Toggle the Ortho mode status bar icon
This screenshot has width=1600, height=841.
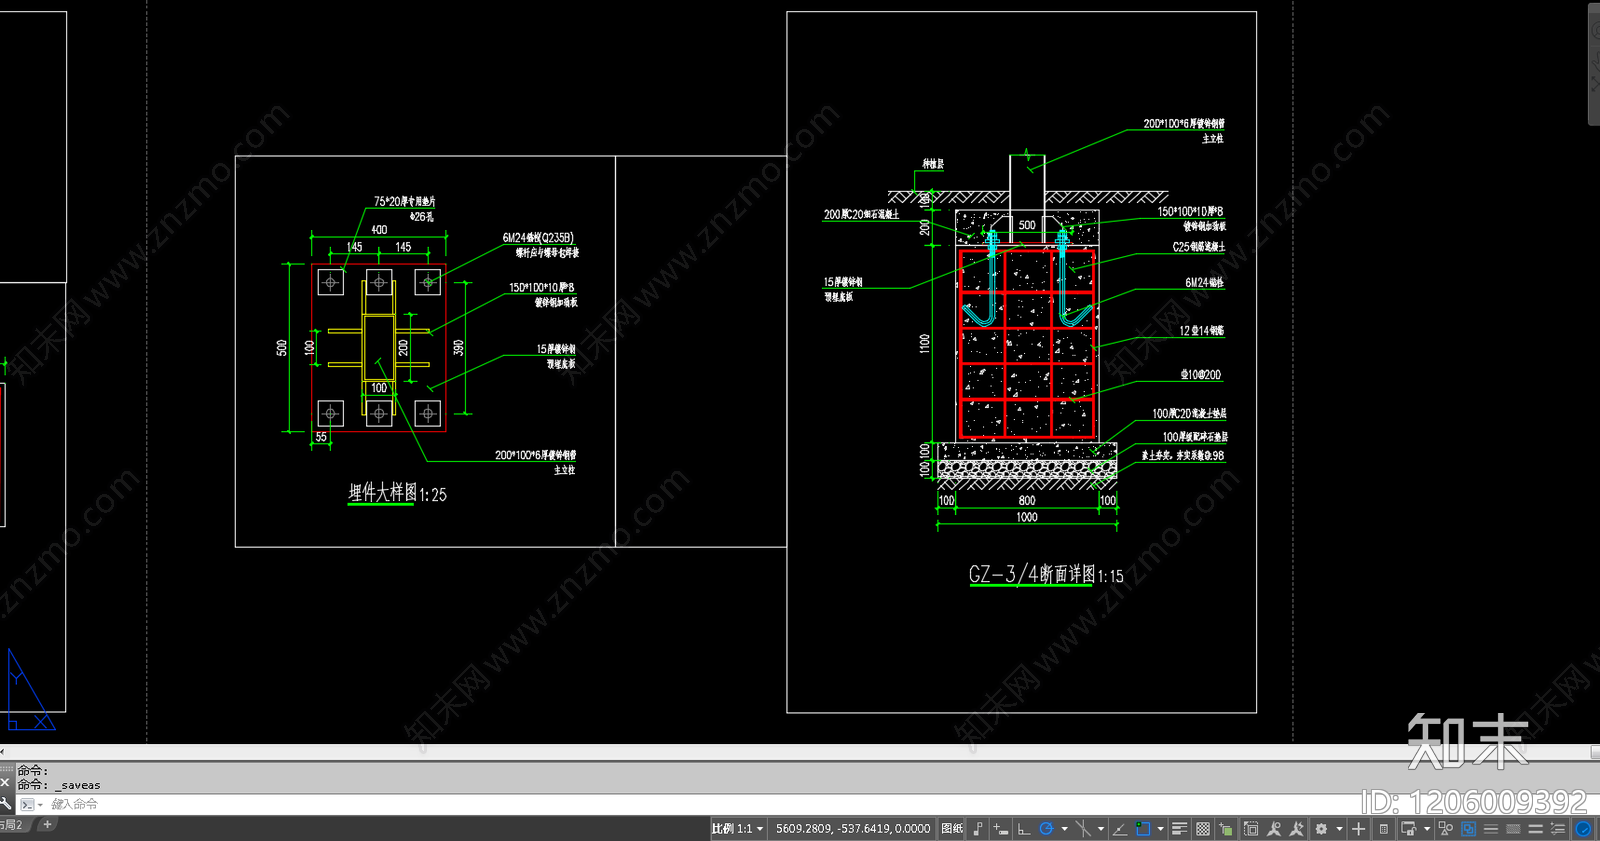tap(1023, 829)
